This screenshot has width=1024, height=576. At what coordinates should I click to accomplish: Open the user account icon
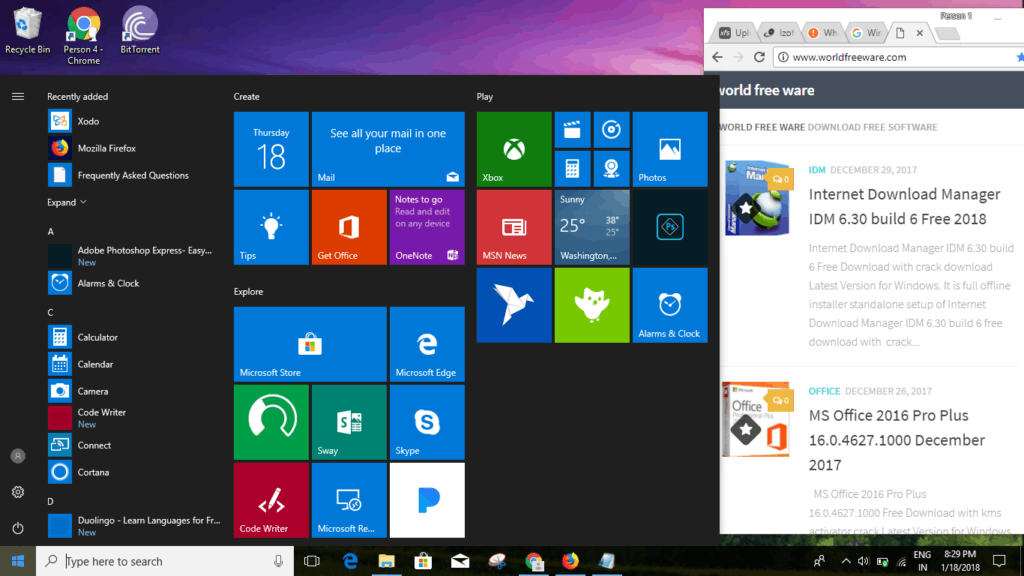coord(18,456)
